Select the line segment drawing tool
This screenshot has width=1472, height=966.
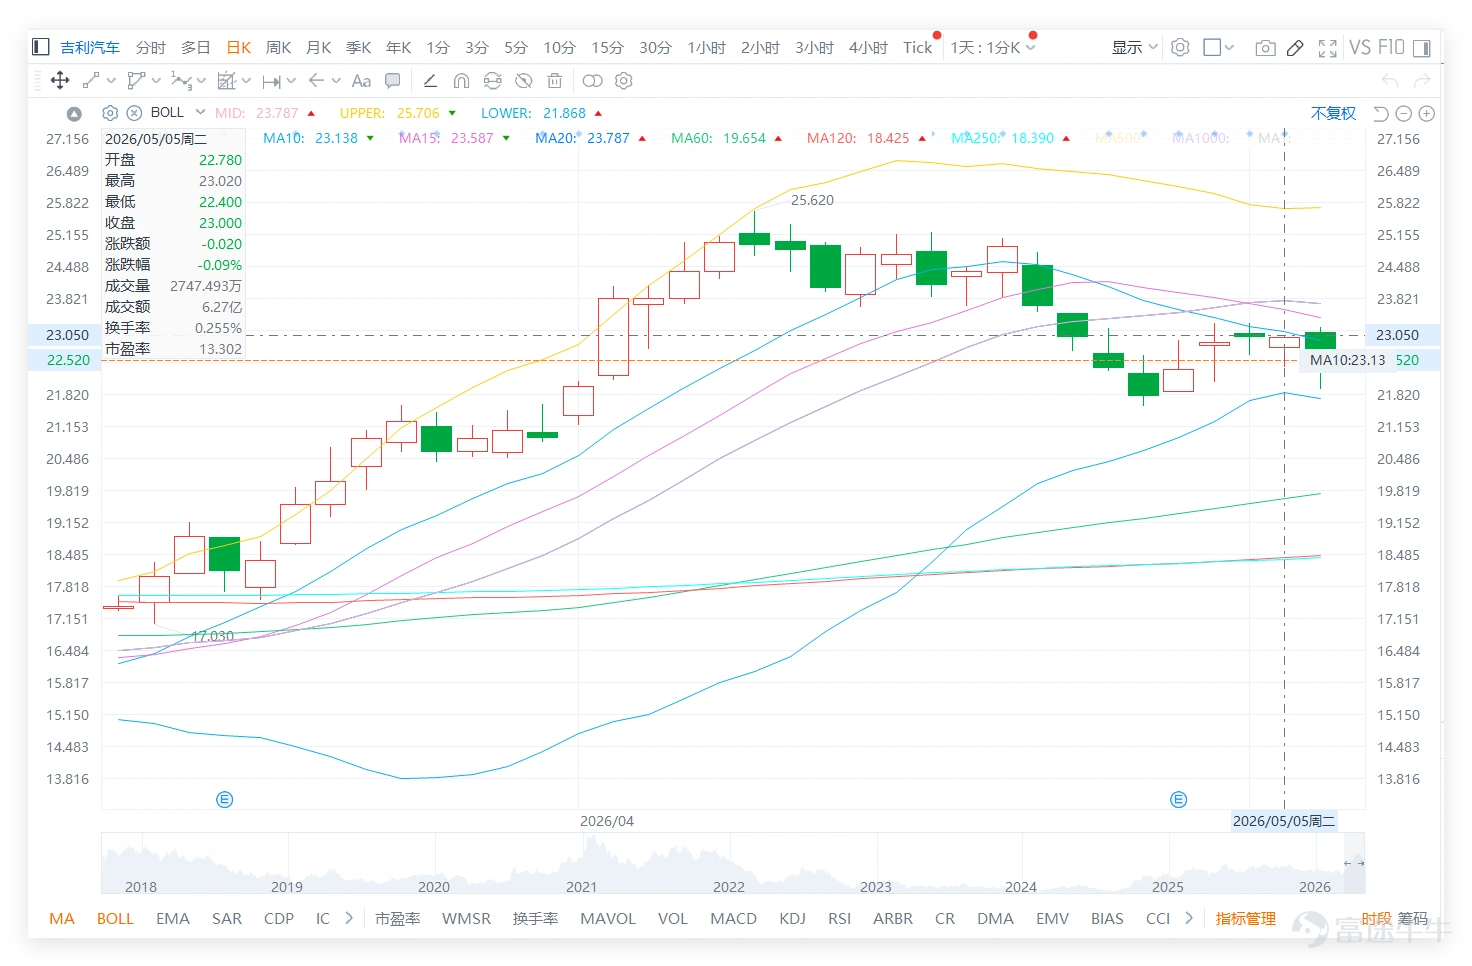(x=91, y=81)
